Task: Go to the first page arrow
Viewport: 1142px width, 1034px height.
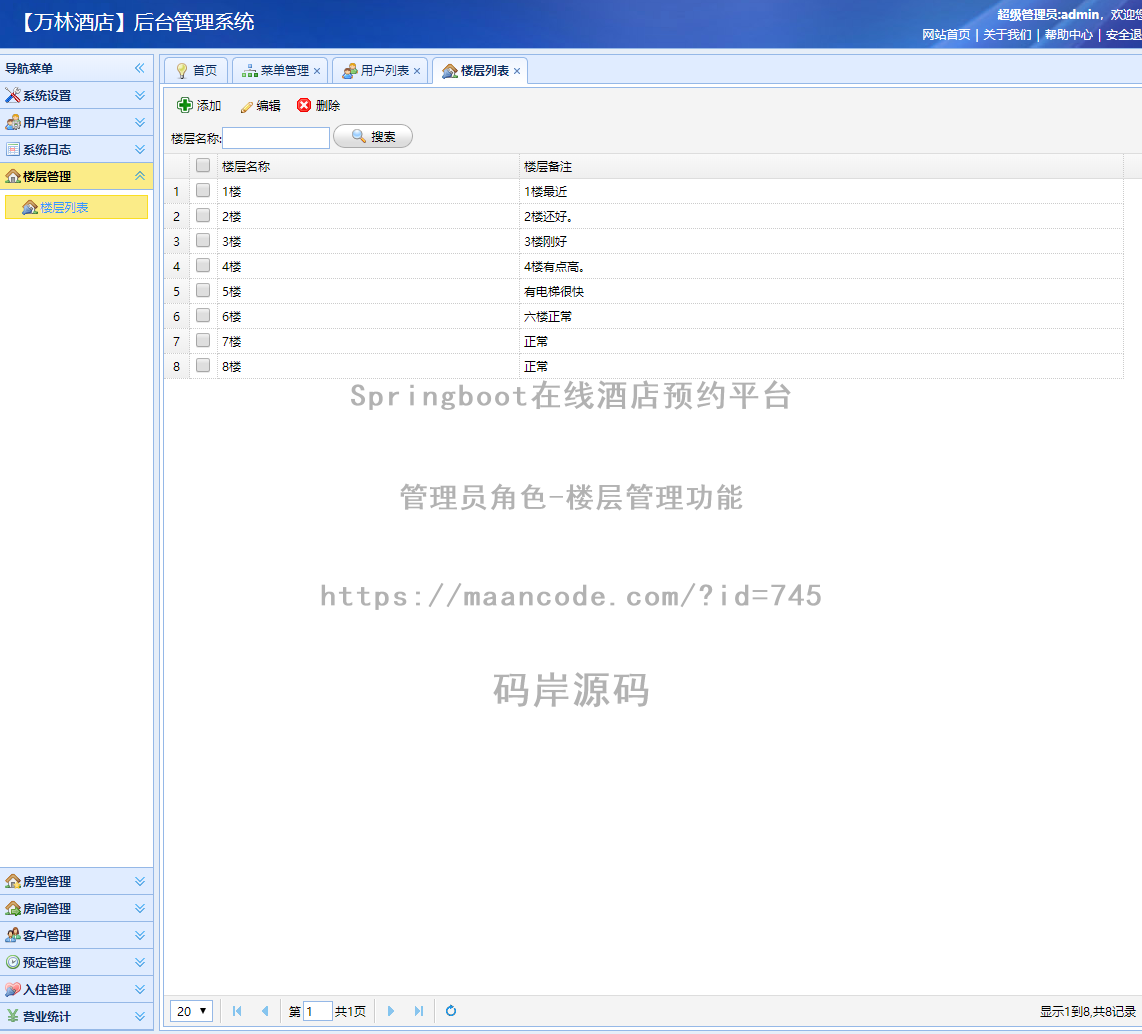Action: tap(237, 1011)
